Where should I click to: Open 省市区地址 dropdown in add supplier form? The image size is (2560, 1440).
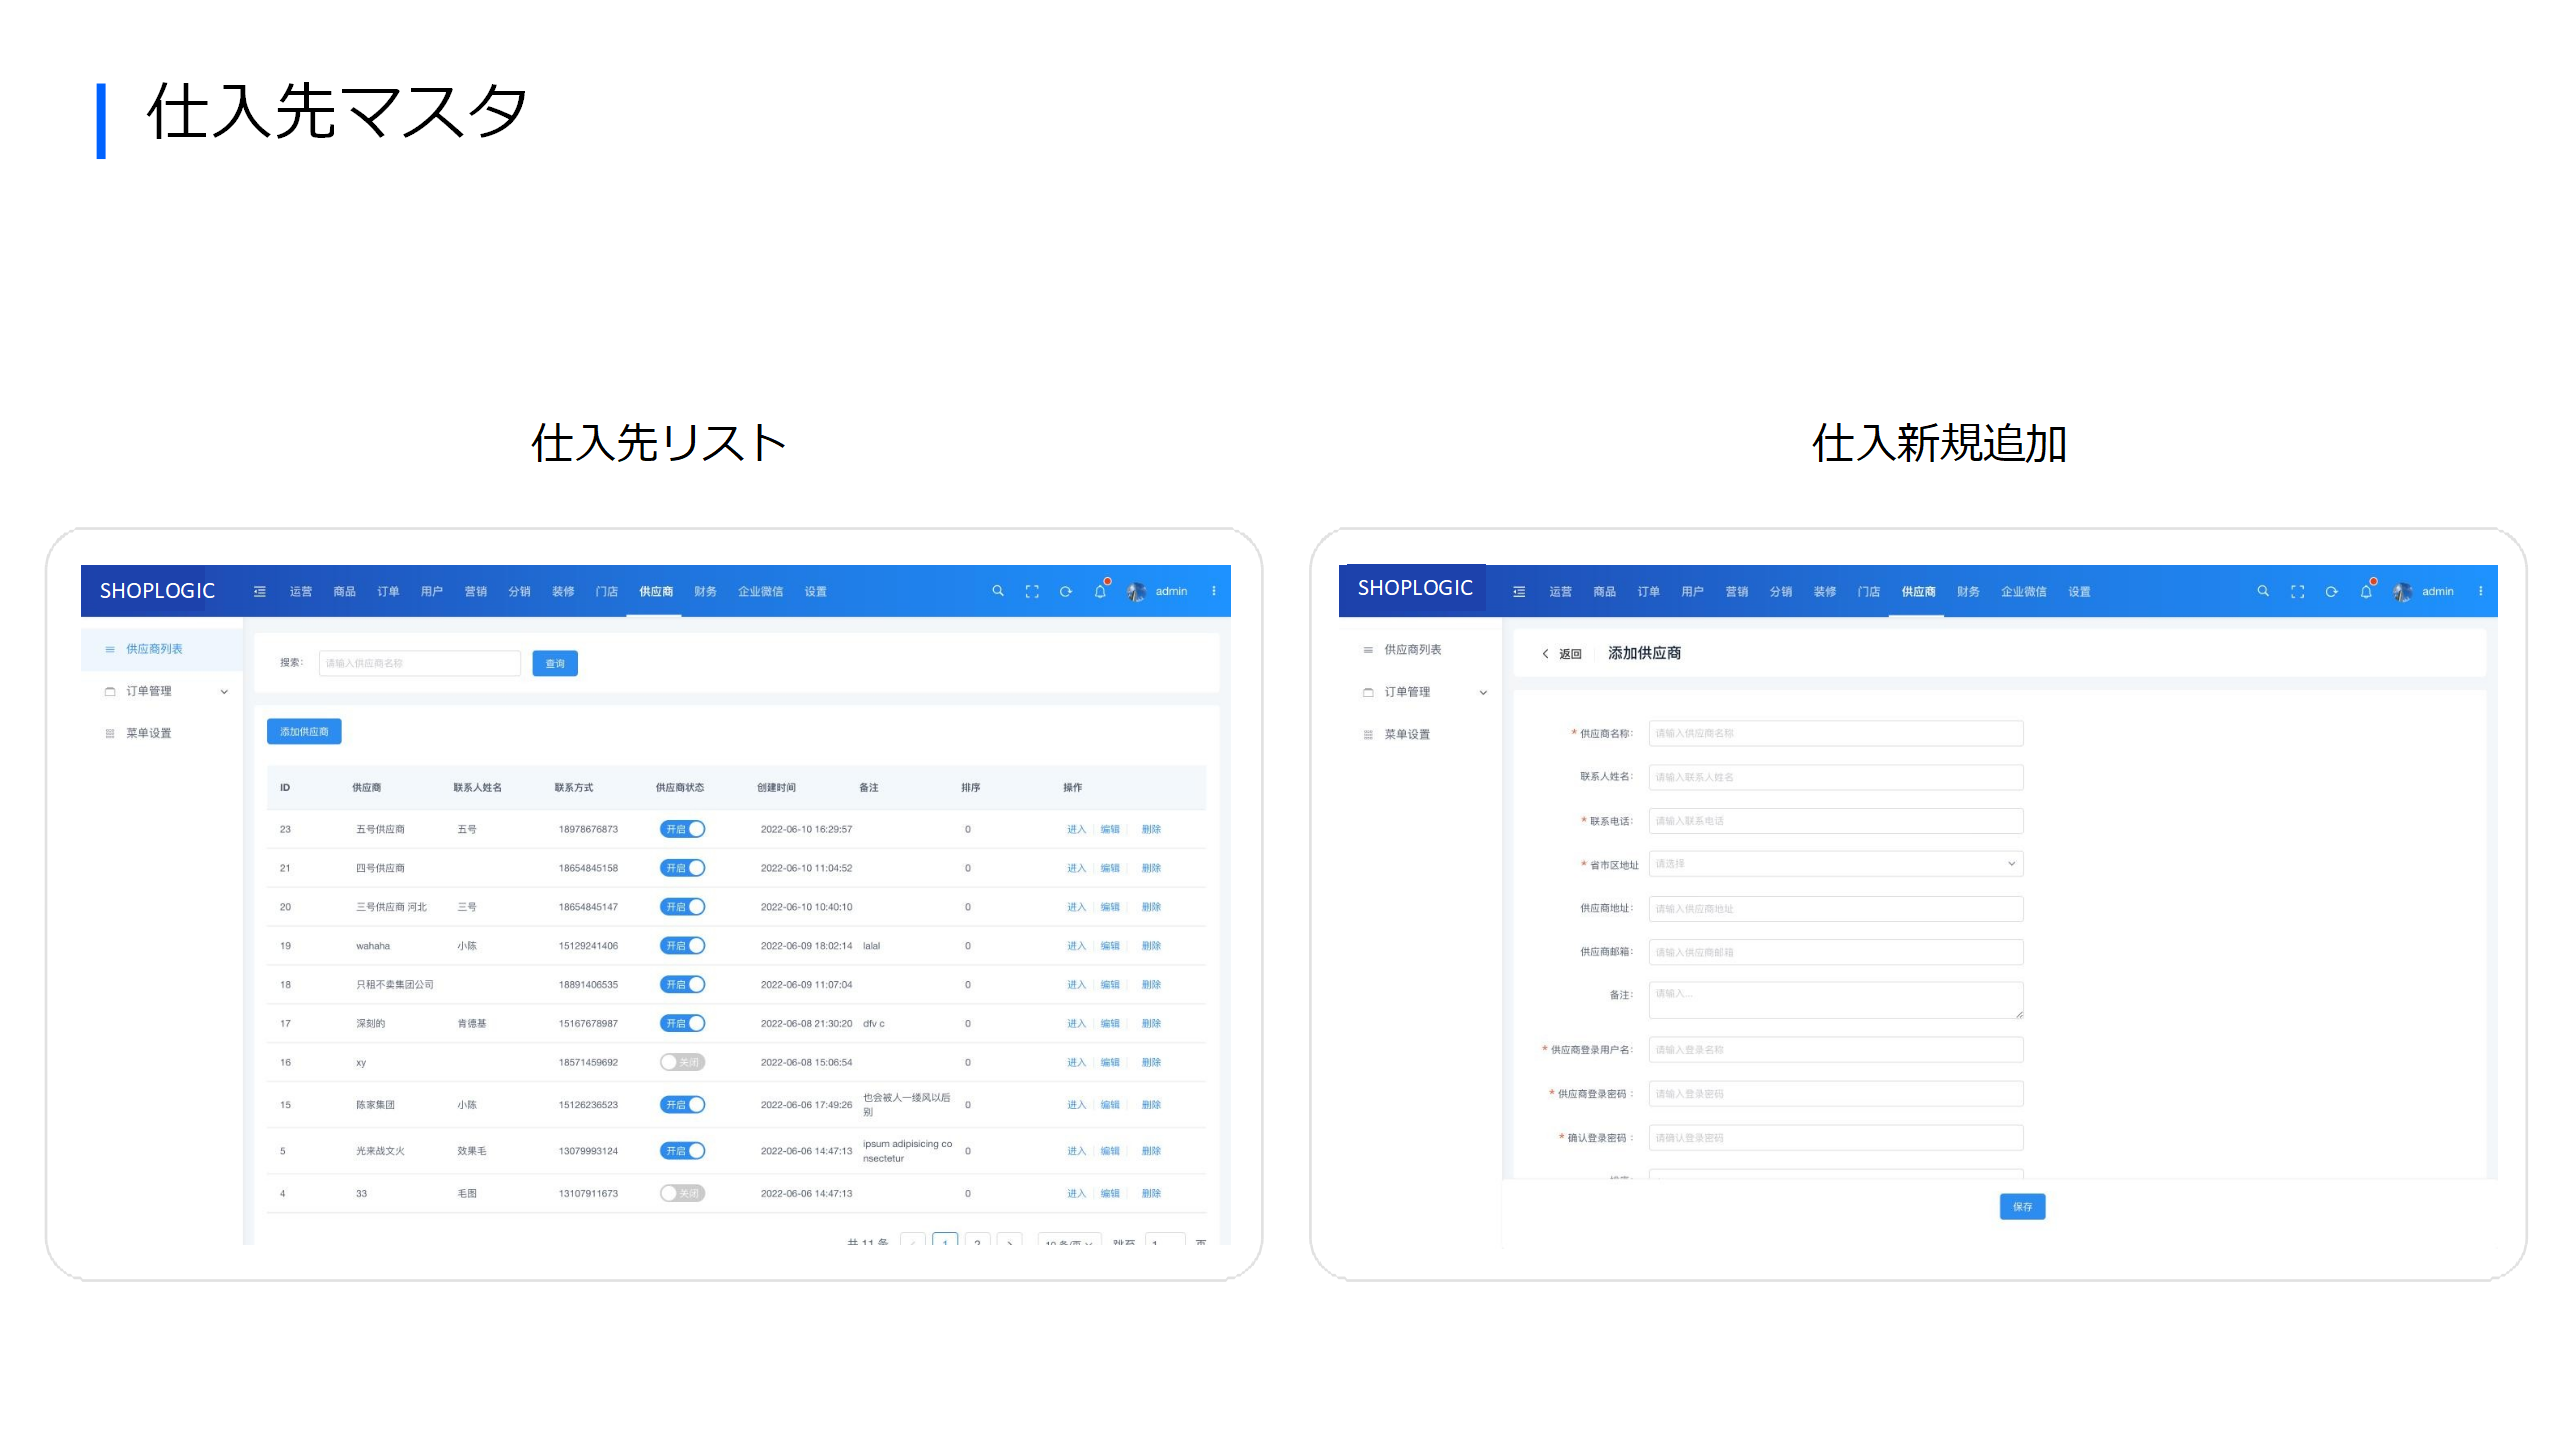[x=1835, y=864]
